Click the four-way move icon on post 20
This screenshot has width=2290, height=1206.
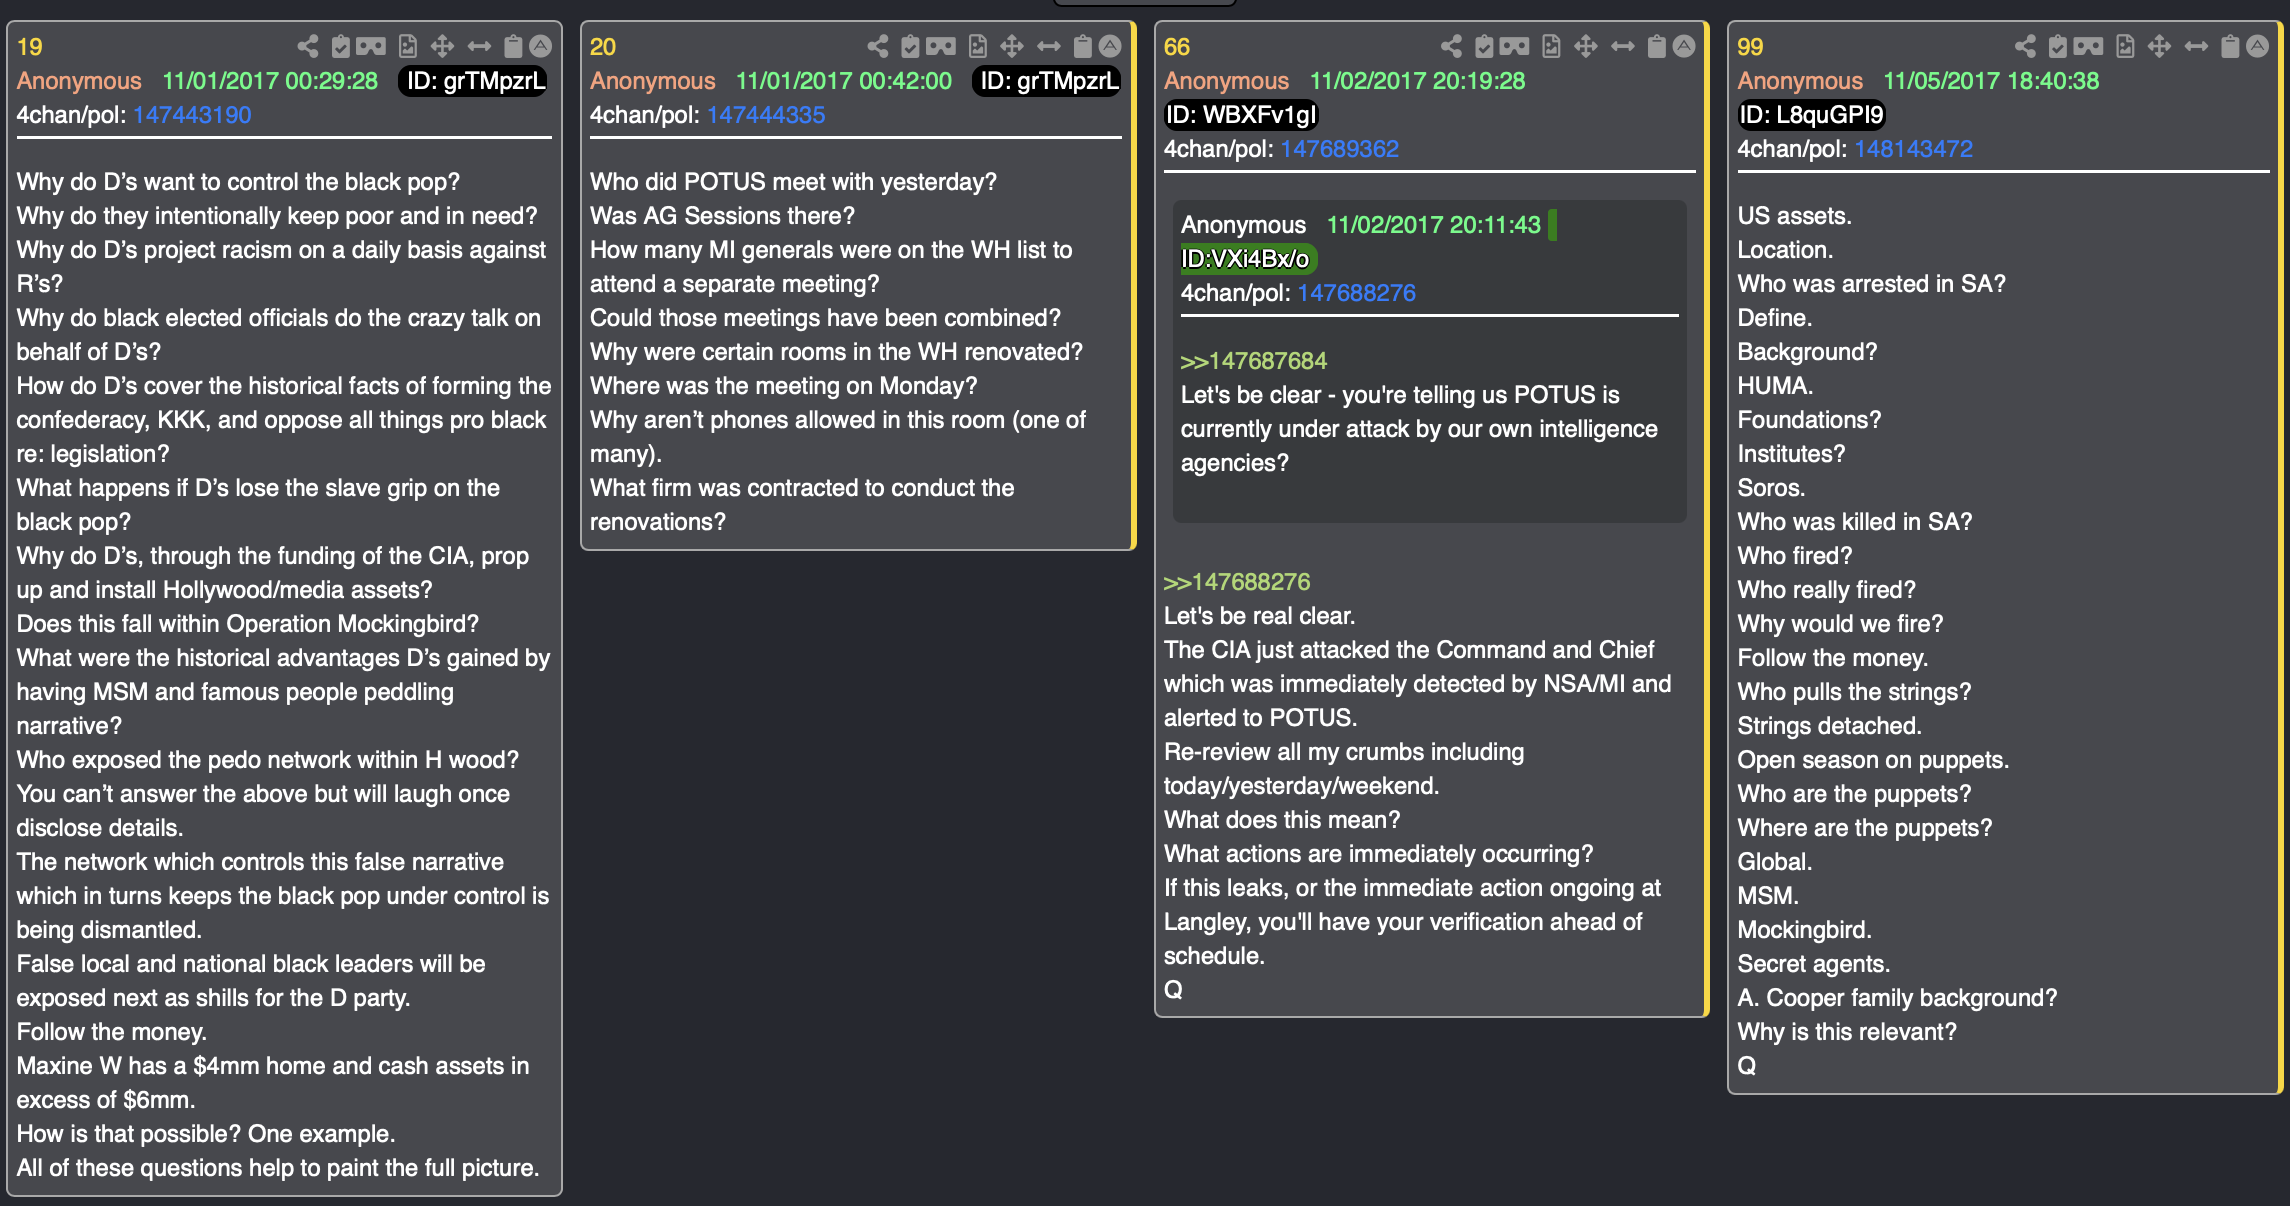[x=1012, y=46]
